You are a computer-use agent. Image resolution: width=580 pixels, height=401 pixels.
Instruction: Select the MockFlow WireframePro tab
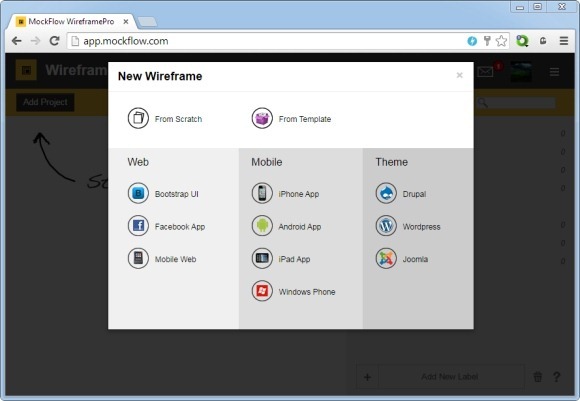pyautogui.click(x=71, y=21)
